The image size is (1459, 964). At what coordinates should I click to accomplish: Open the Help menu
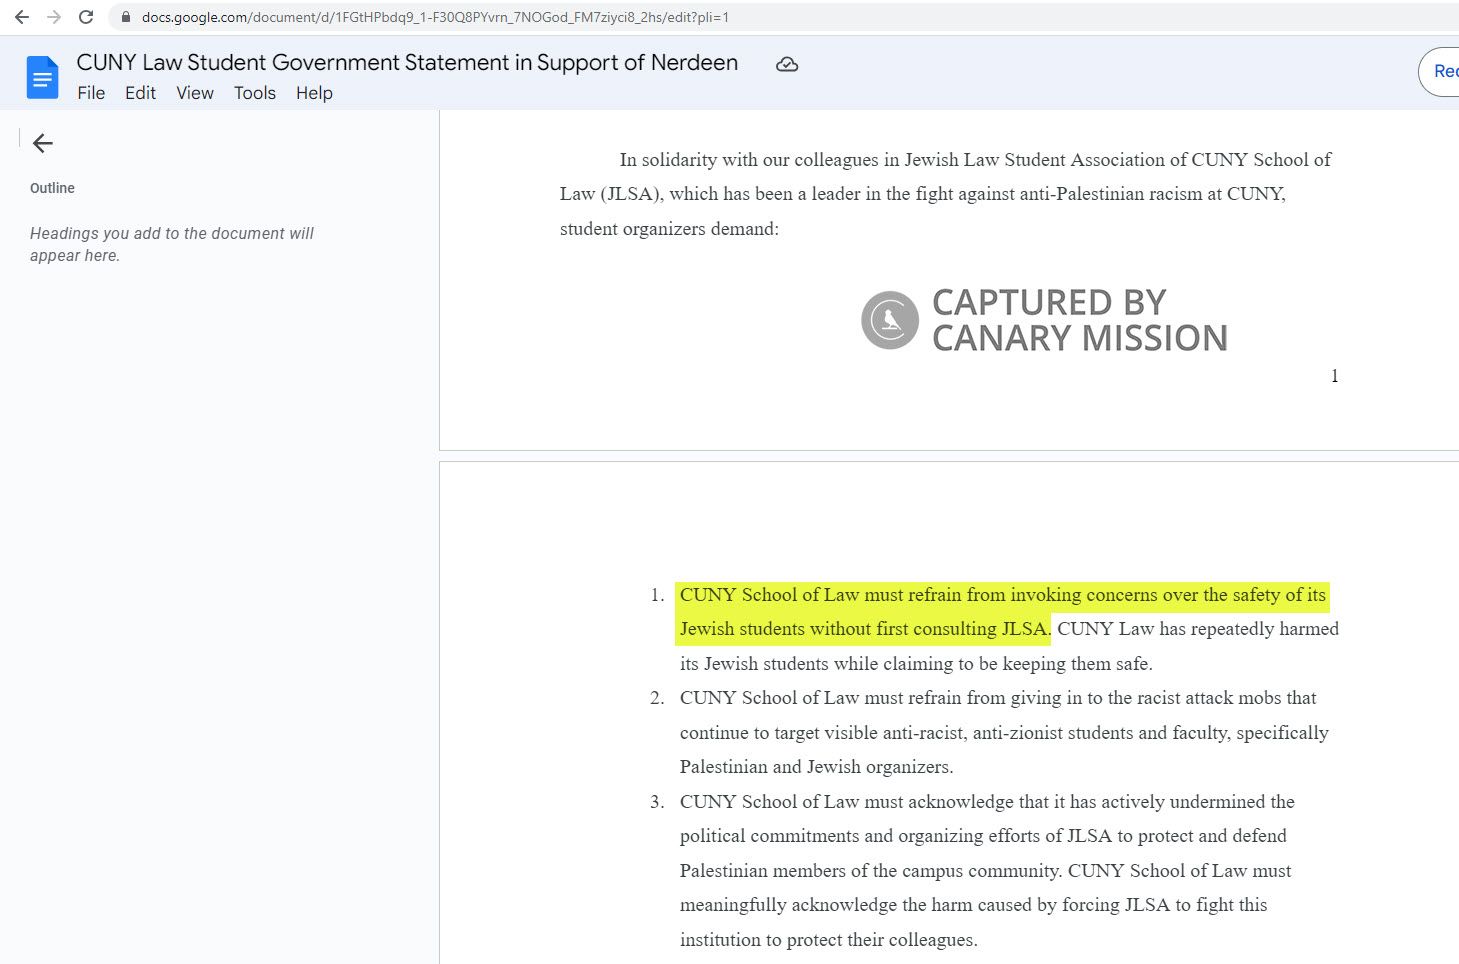coord(314,93)
